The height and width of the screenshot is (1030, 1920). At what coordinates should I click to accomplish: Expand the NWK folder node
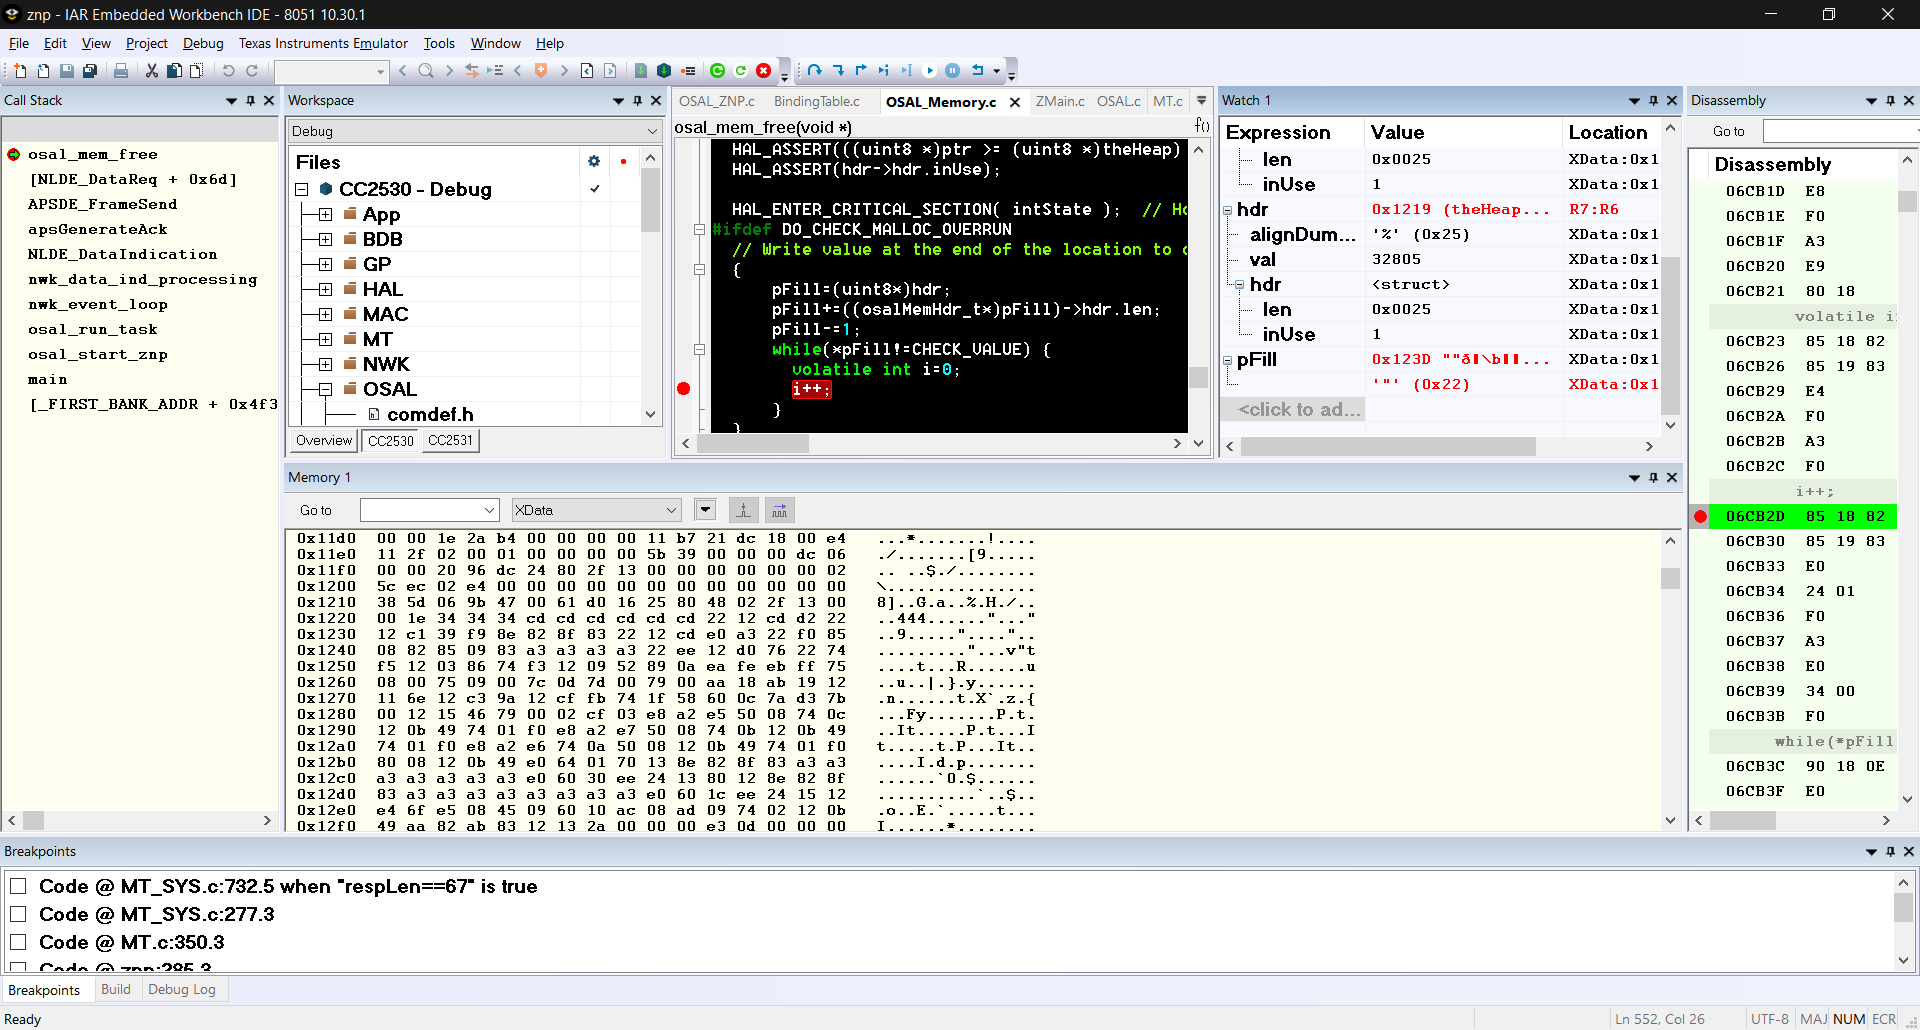pos(325,364)
